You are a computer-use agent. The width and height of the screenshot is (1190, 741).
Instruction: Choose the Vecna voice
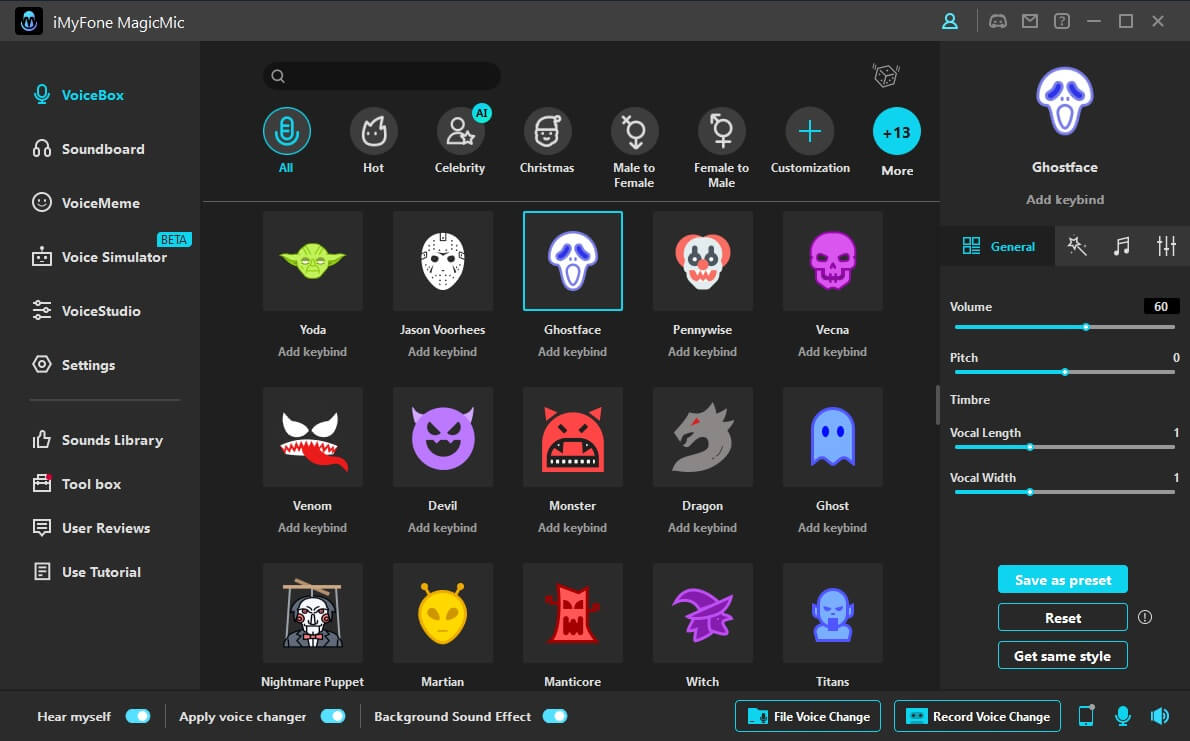point(833,261)
